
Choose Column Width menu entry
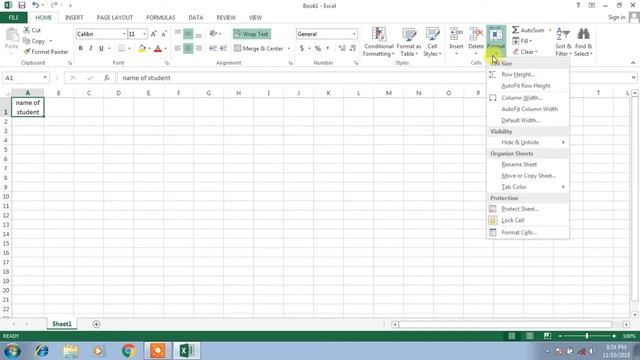tap(527, 98)
